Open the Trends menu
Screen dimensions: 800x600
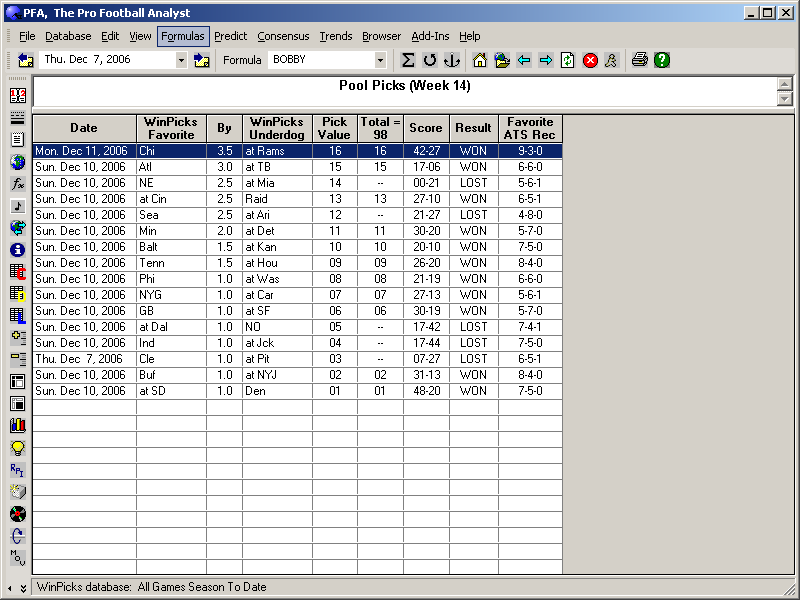click(x=336, y=36)
